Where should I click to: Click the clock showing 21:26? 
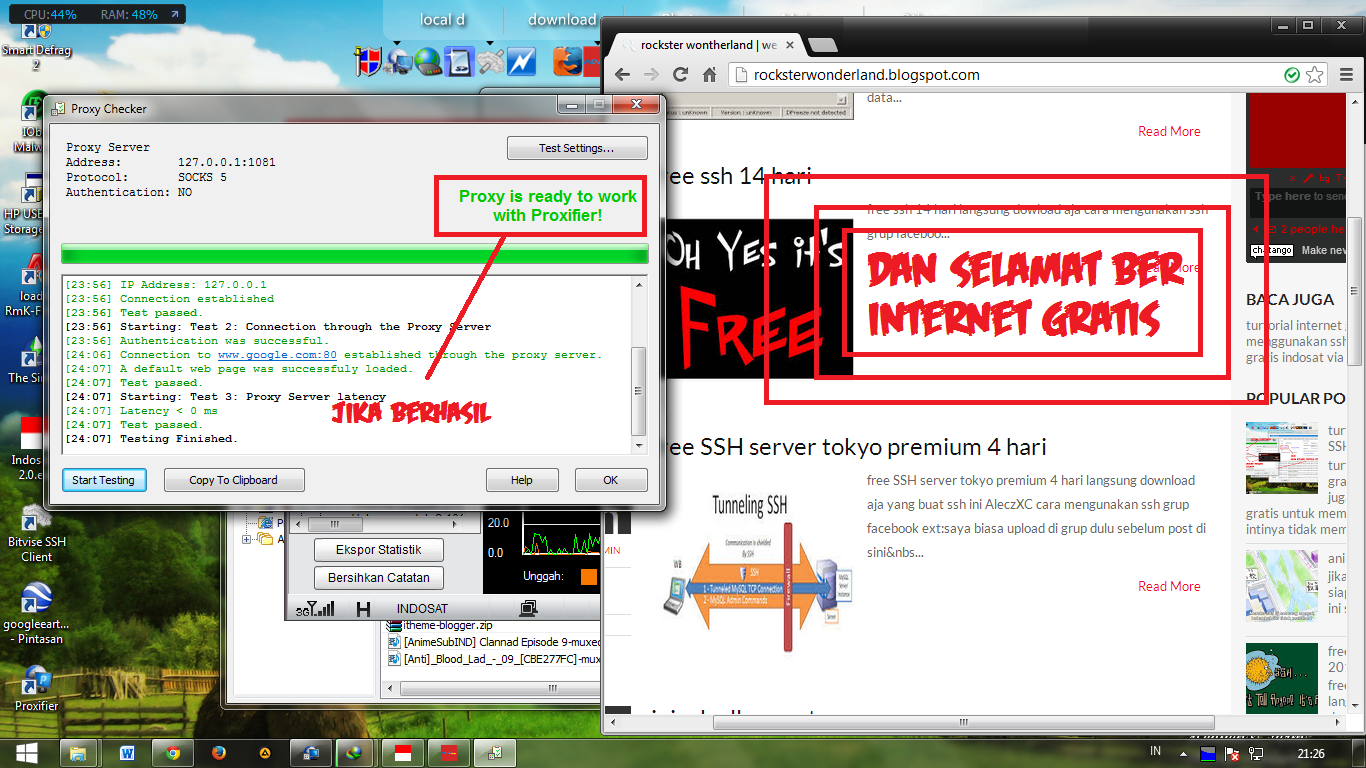coord(1310,753)
